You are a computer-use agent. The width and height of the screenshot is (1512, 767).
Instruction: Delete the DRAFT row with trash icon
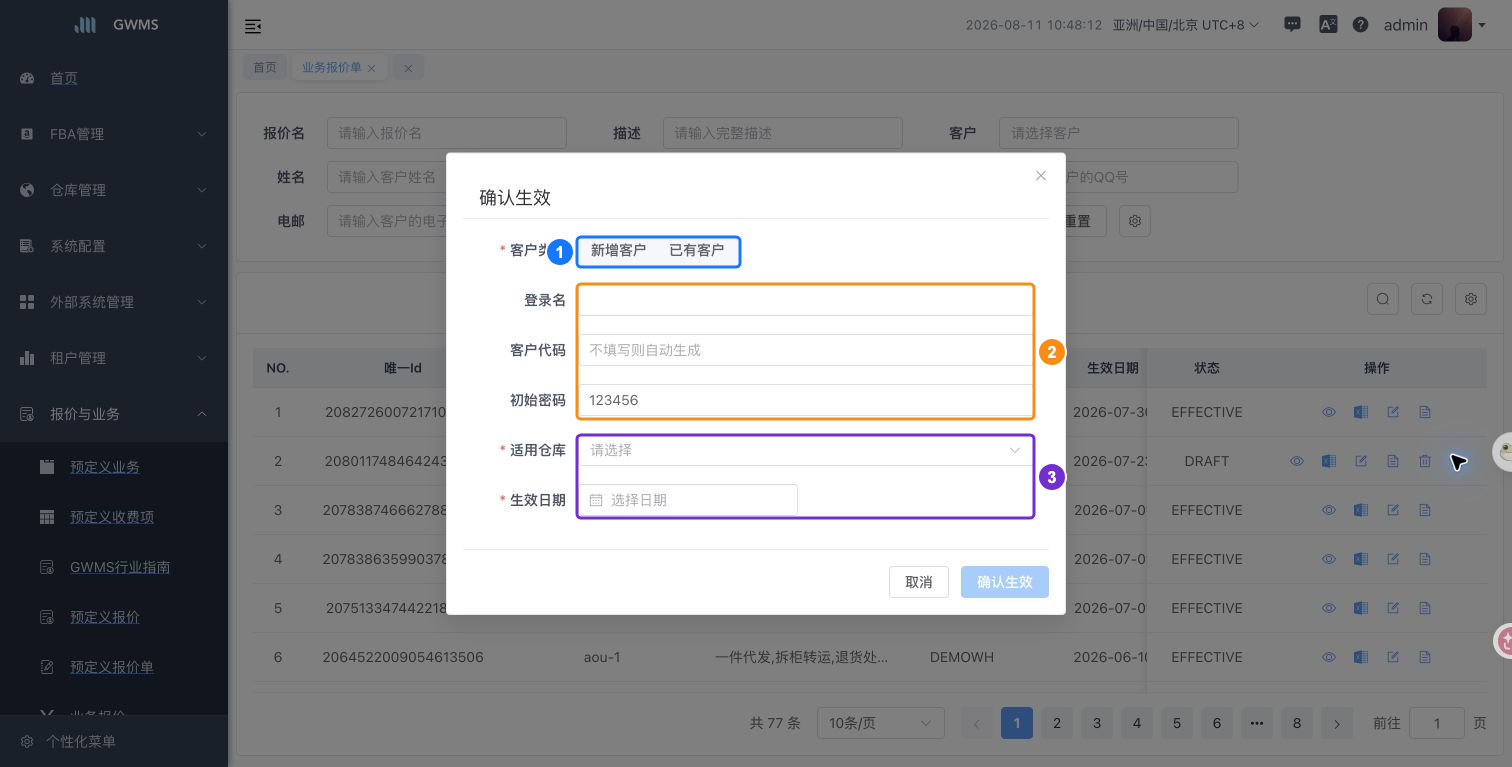(1425, 461)
